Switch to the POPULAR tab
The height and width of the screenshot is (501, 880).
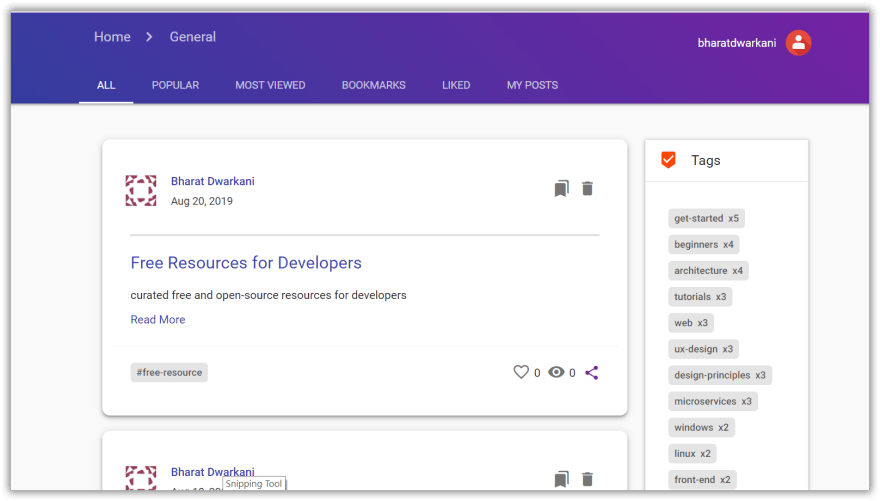pyautogui.click(x=175, y=85)
